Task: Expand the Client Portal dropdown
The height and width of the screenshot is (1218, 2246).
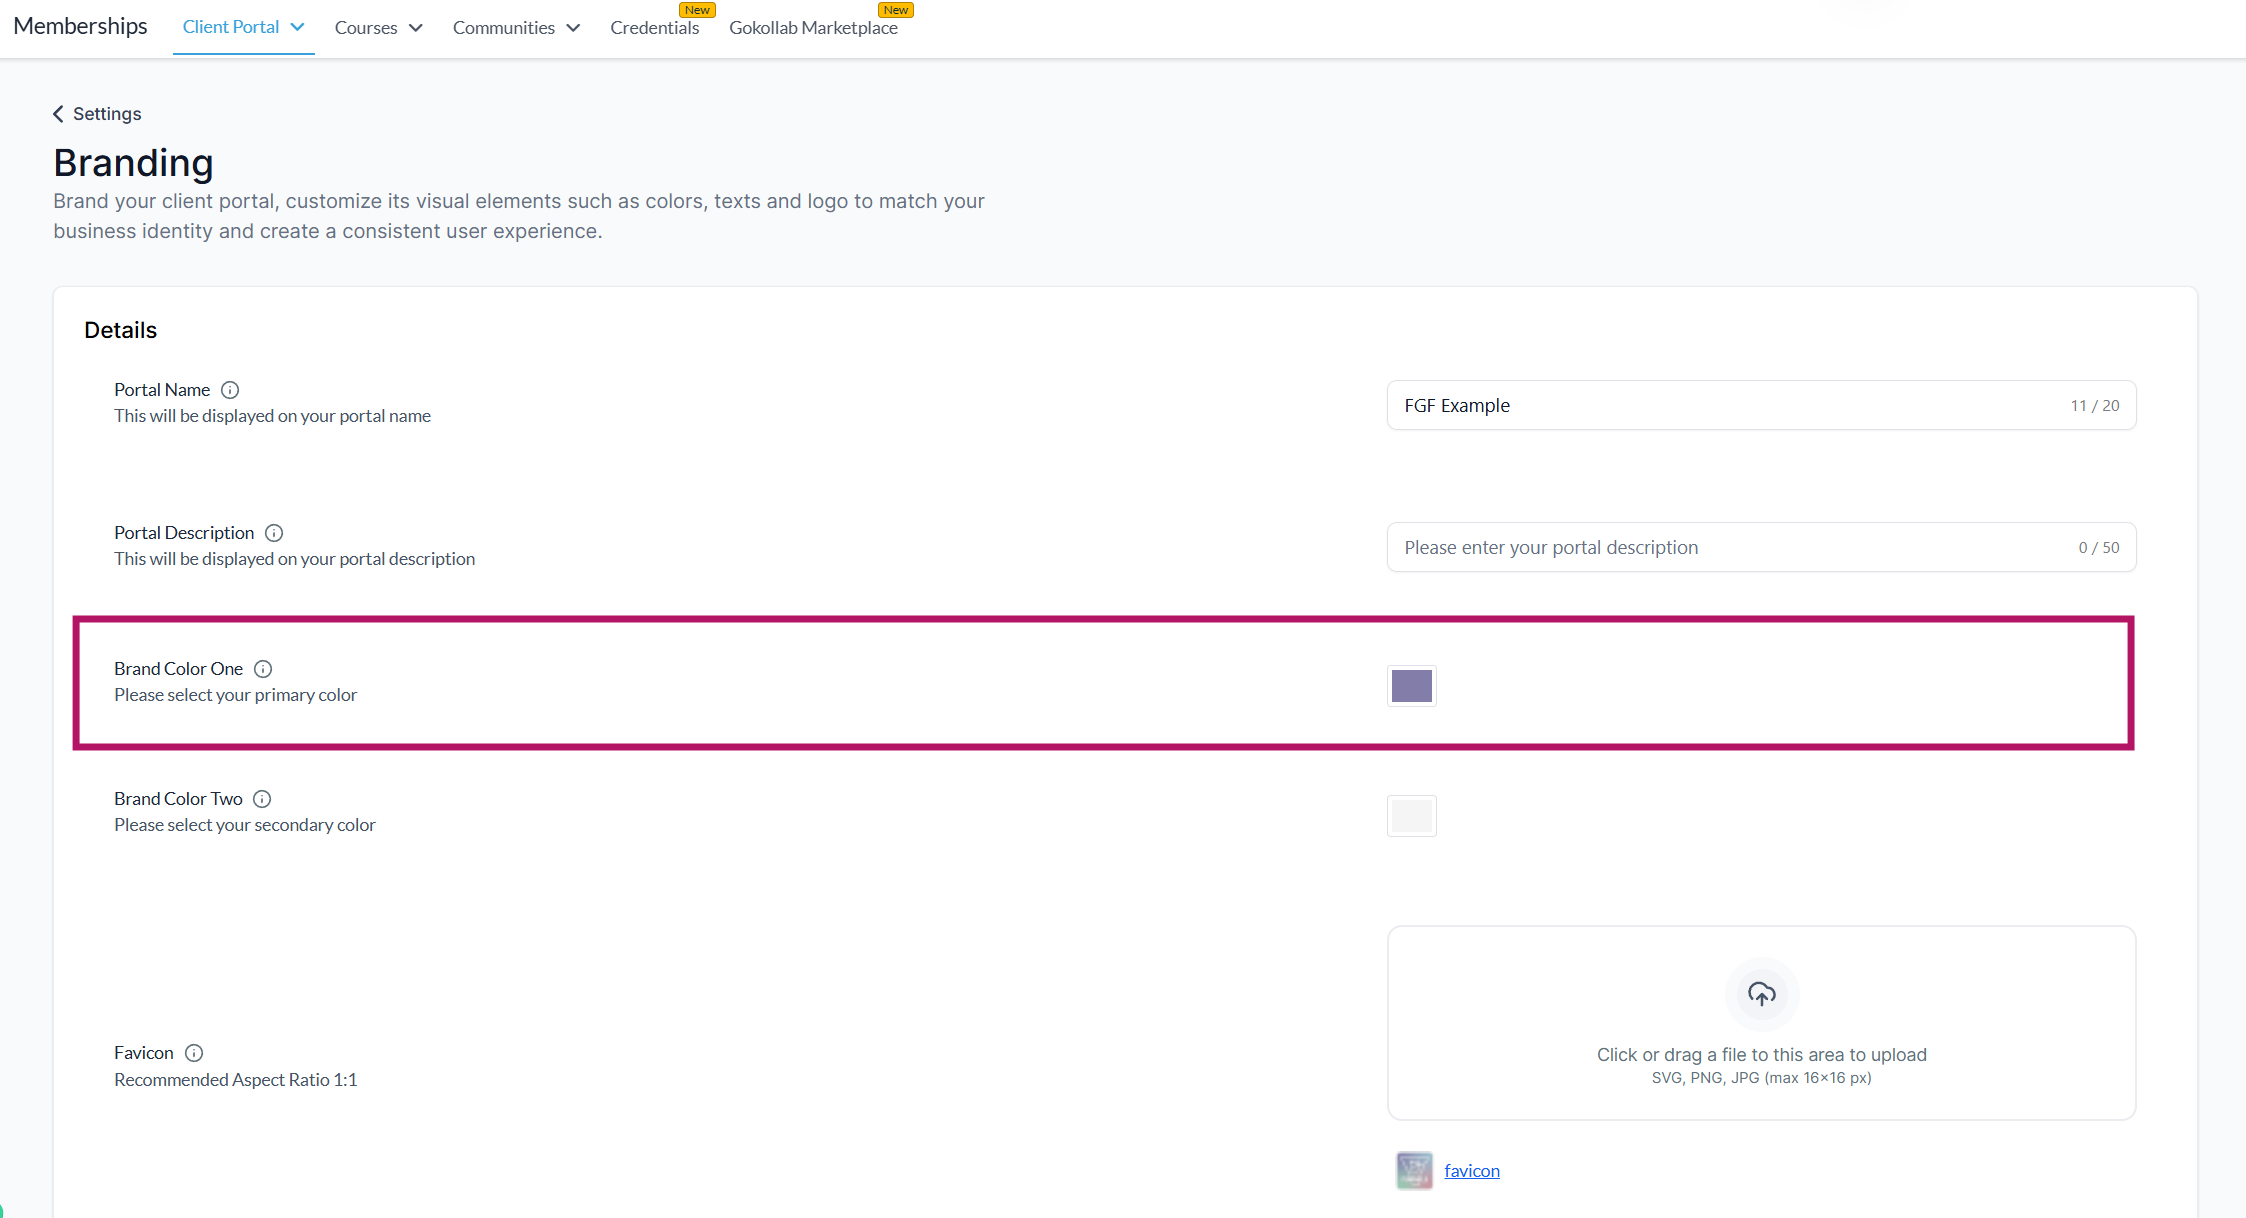Action: point(297,27)
